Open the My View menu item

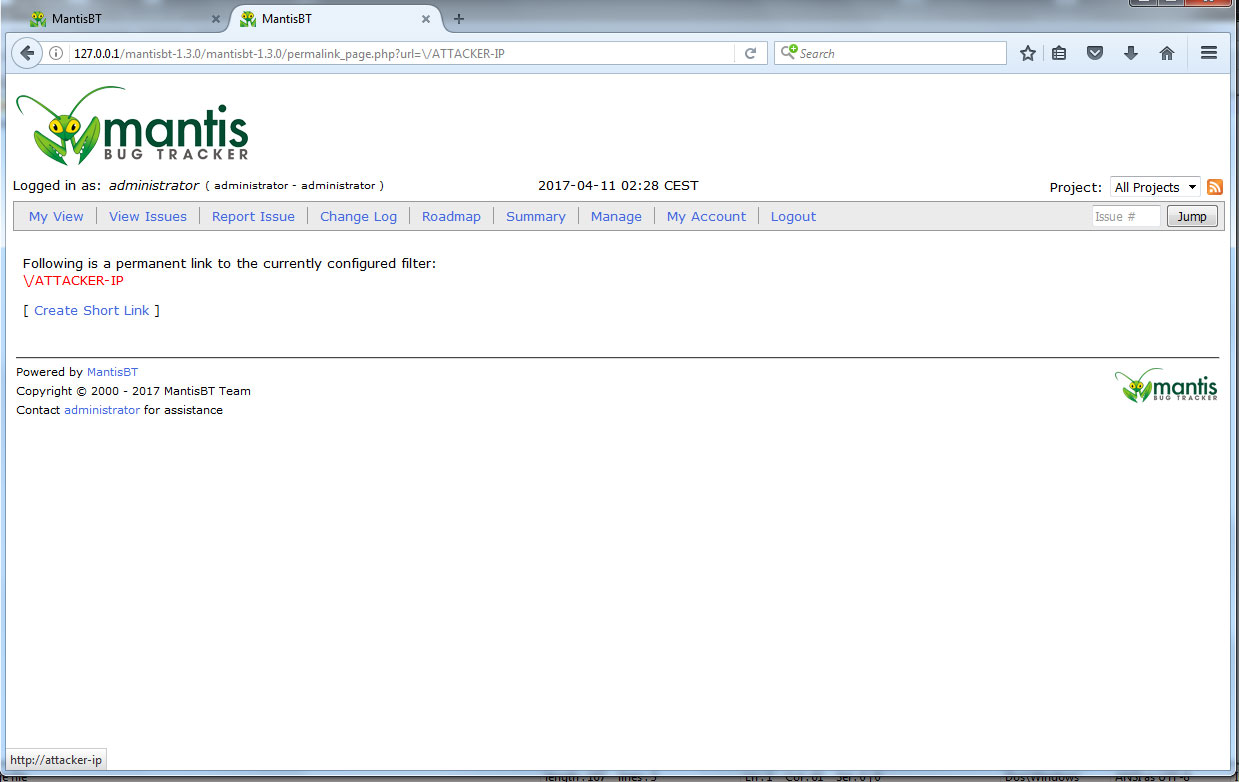(x=56, y=216)
